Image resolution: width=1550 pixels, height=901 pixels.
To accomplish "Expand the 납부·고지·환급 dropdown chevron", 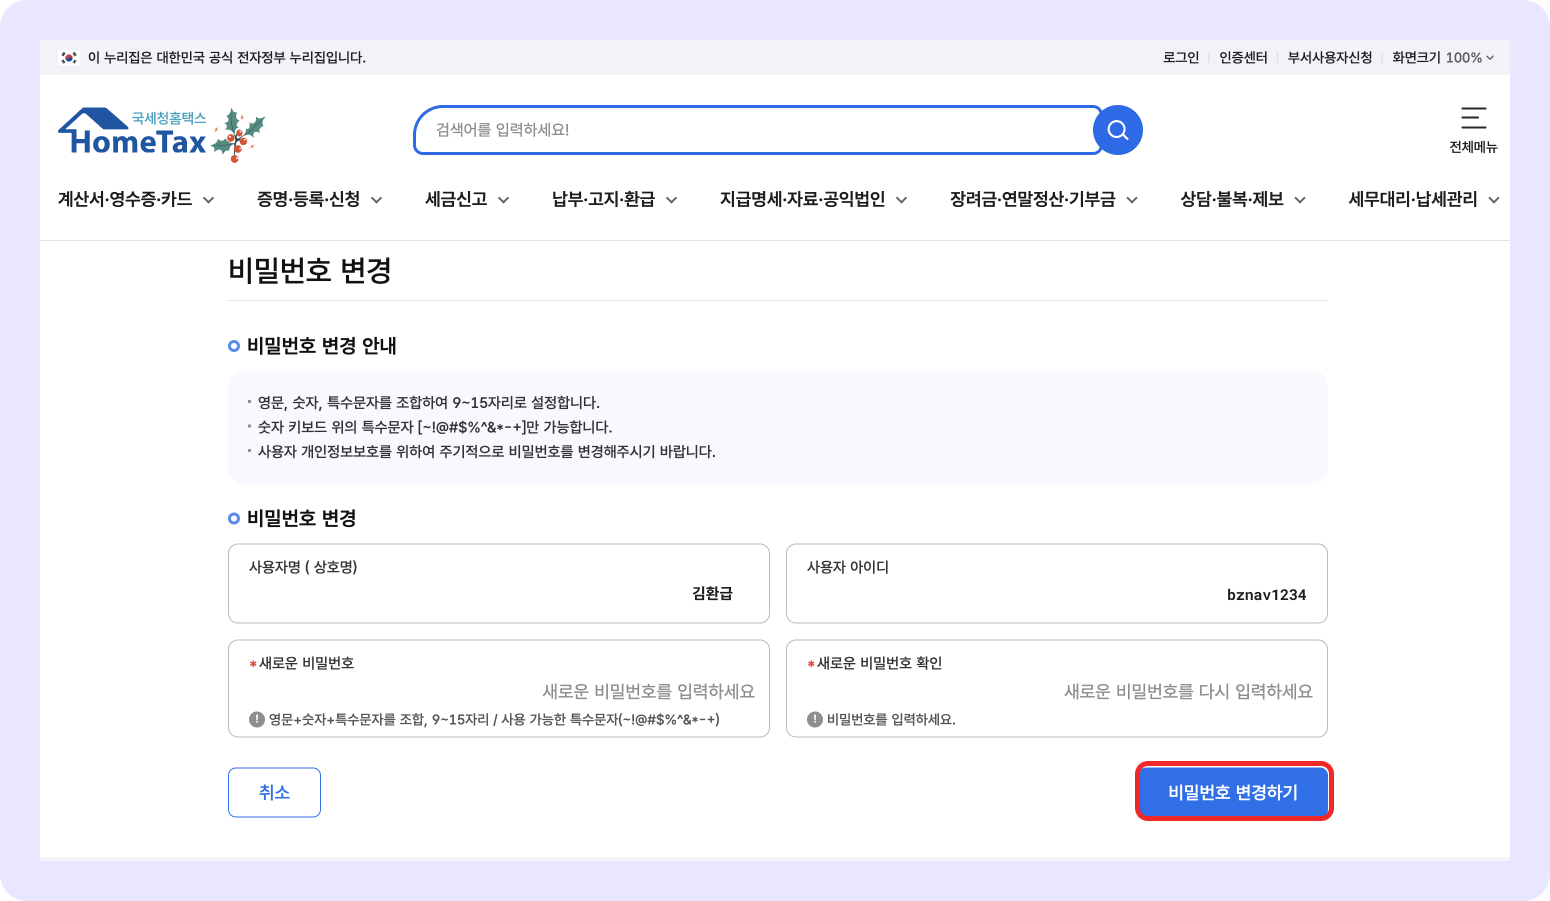I will pos(673,199).
